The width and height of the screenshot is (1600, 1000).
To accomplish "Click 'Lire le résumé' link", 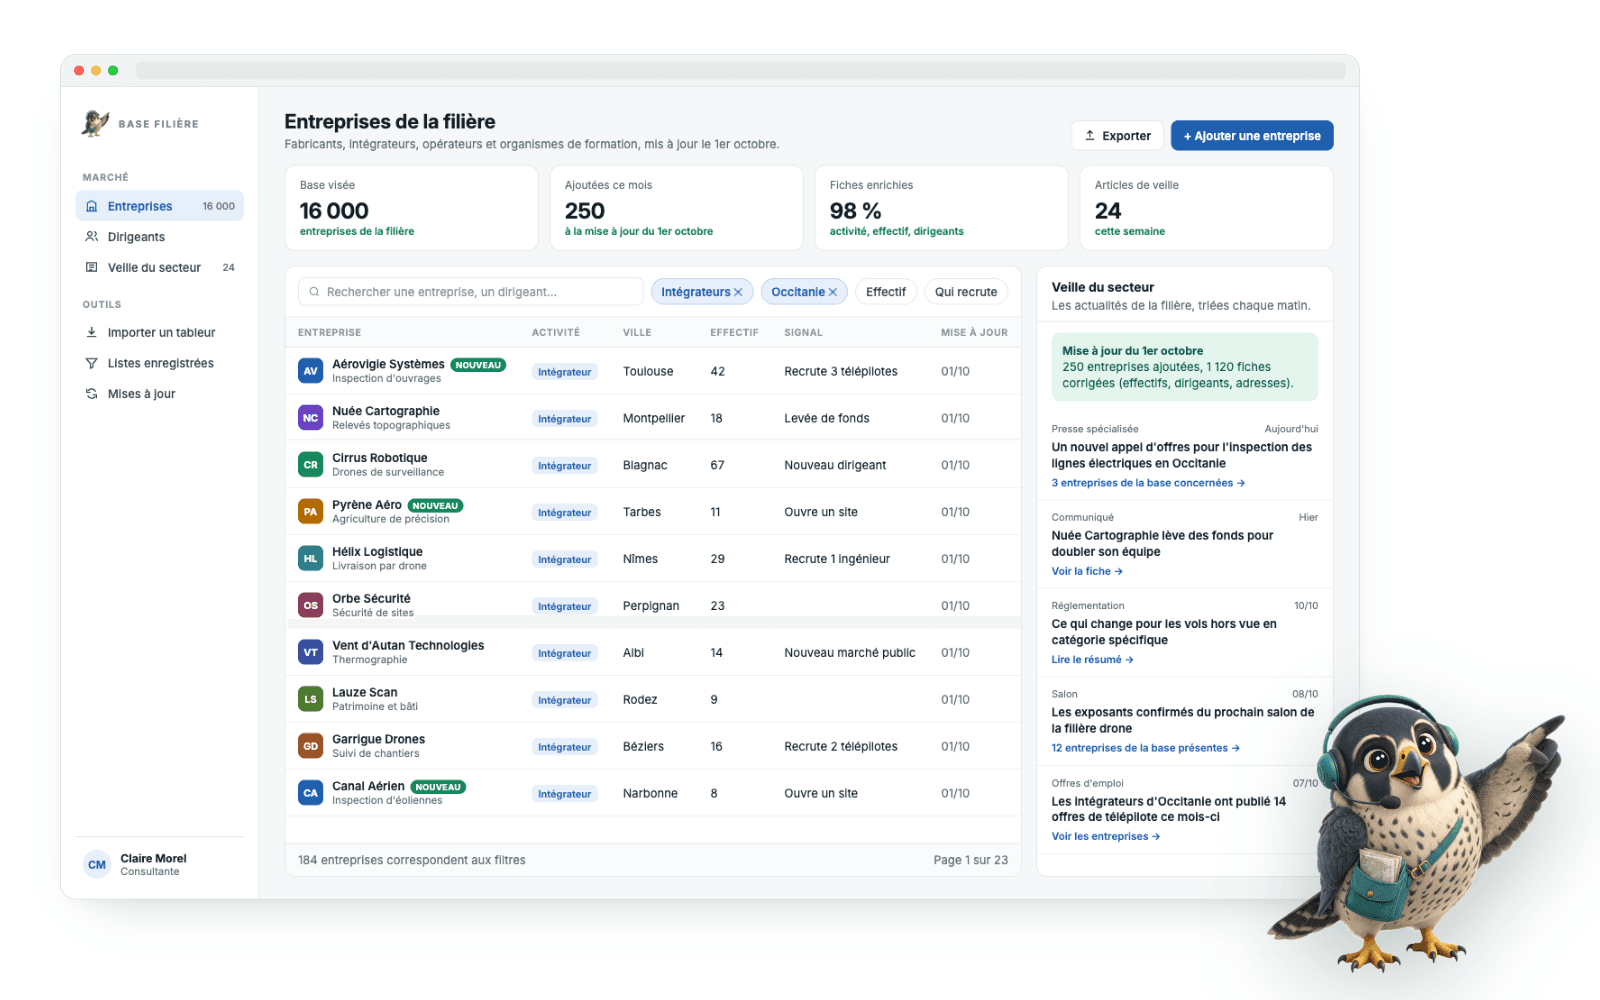I will point(1092,660).
